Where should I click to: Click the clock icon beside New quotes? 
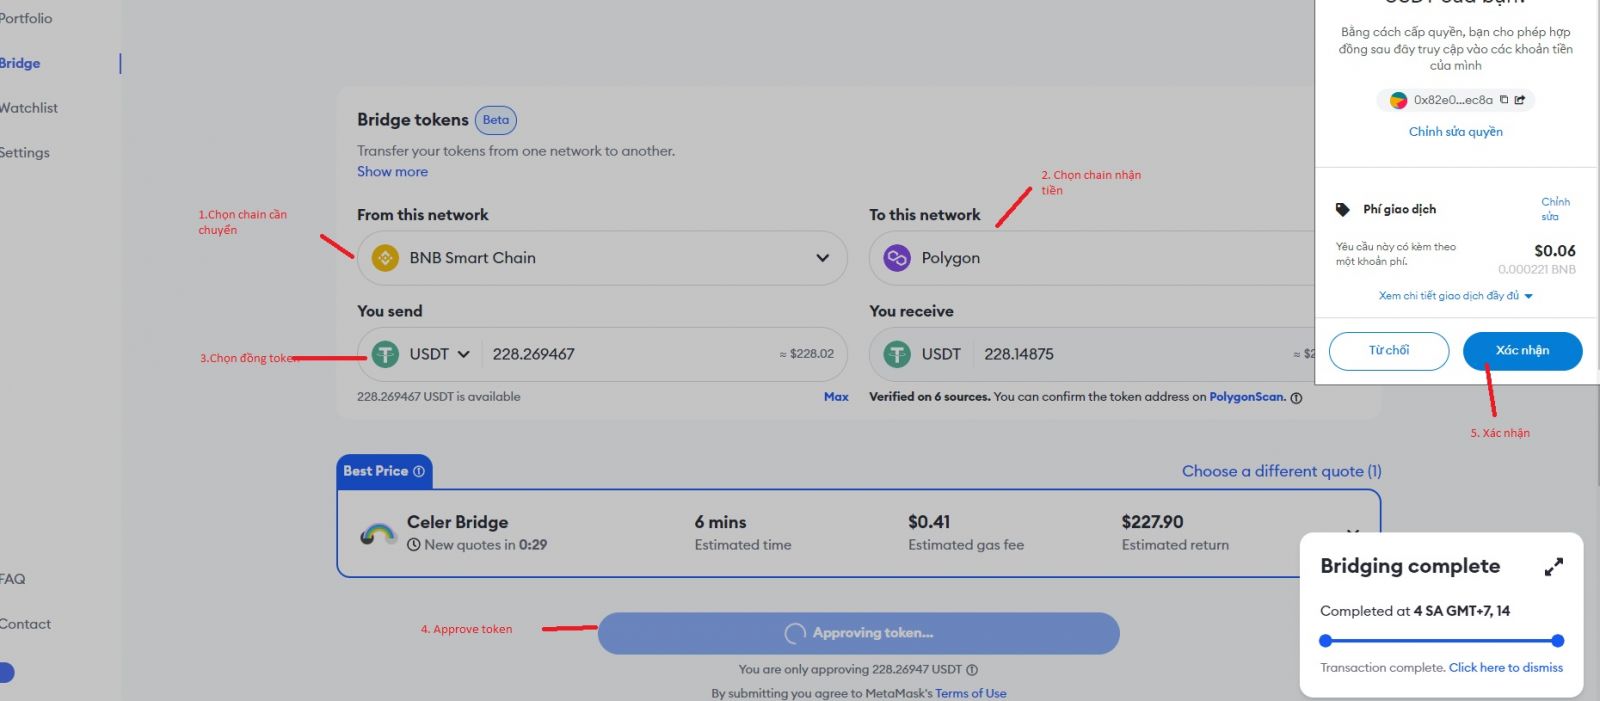[x=413, y=545]
